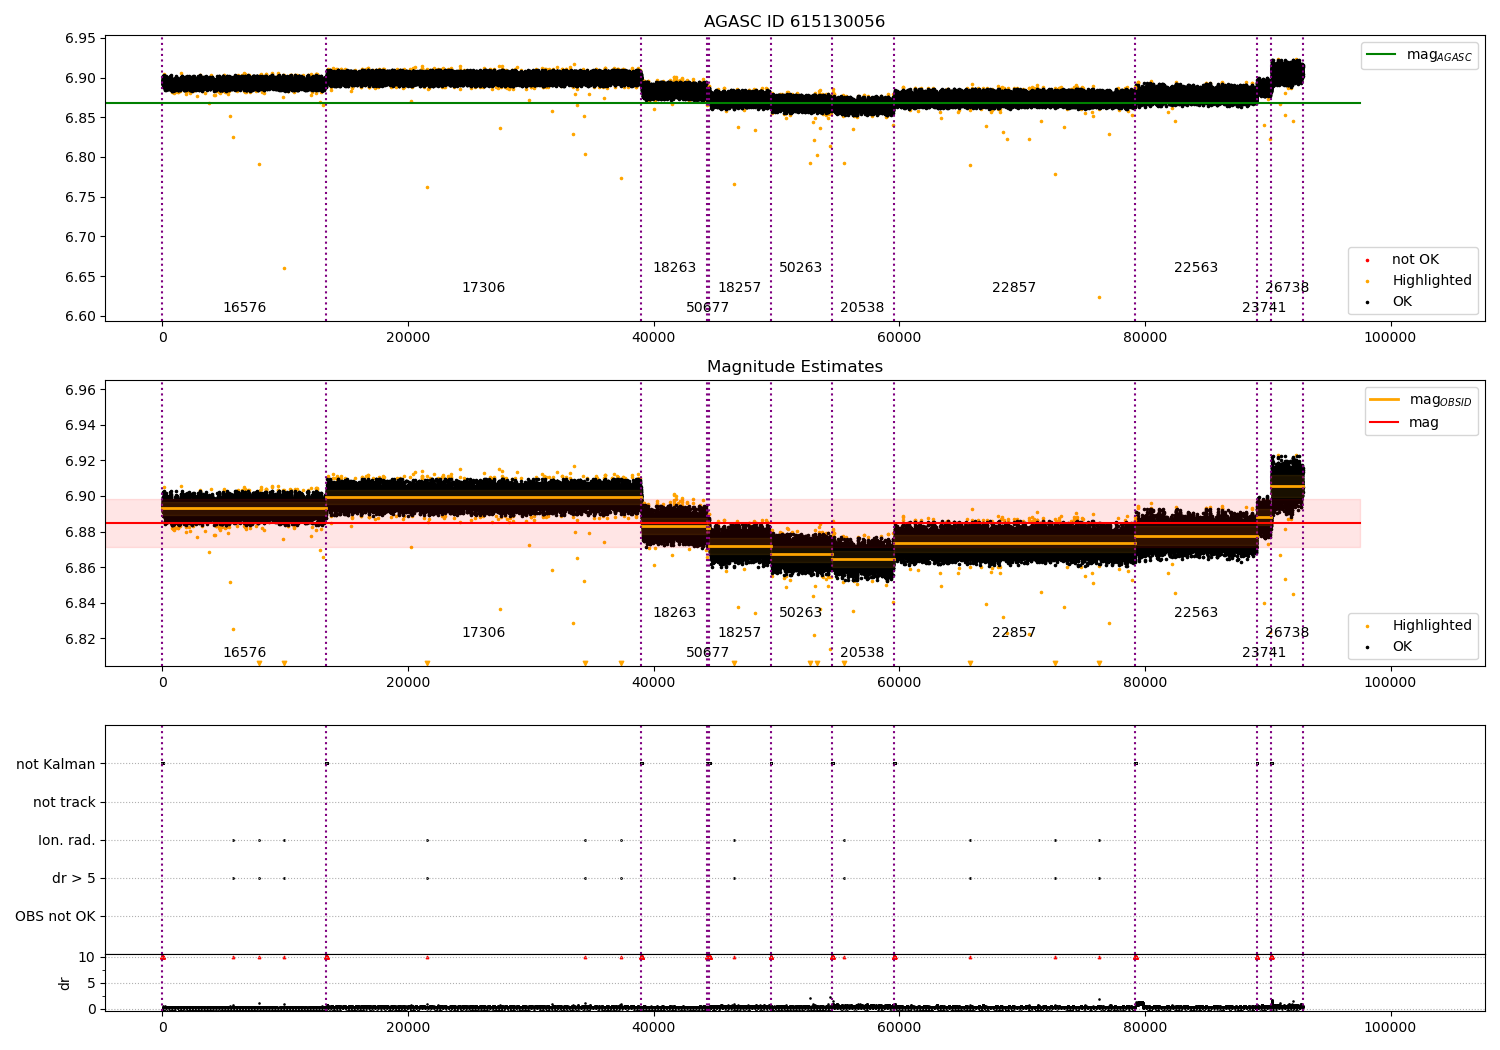Click the 6.75 y-axis tick label
Screen dimensions: 1500x1050
click(80, 197)
